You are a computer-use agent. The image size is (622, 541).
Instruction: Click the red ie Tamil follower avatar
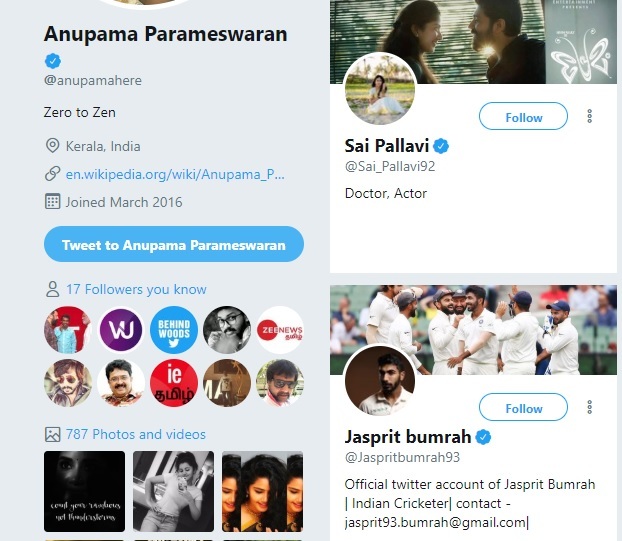click(174, 383)
